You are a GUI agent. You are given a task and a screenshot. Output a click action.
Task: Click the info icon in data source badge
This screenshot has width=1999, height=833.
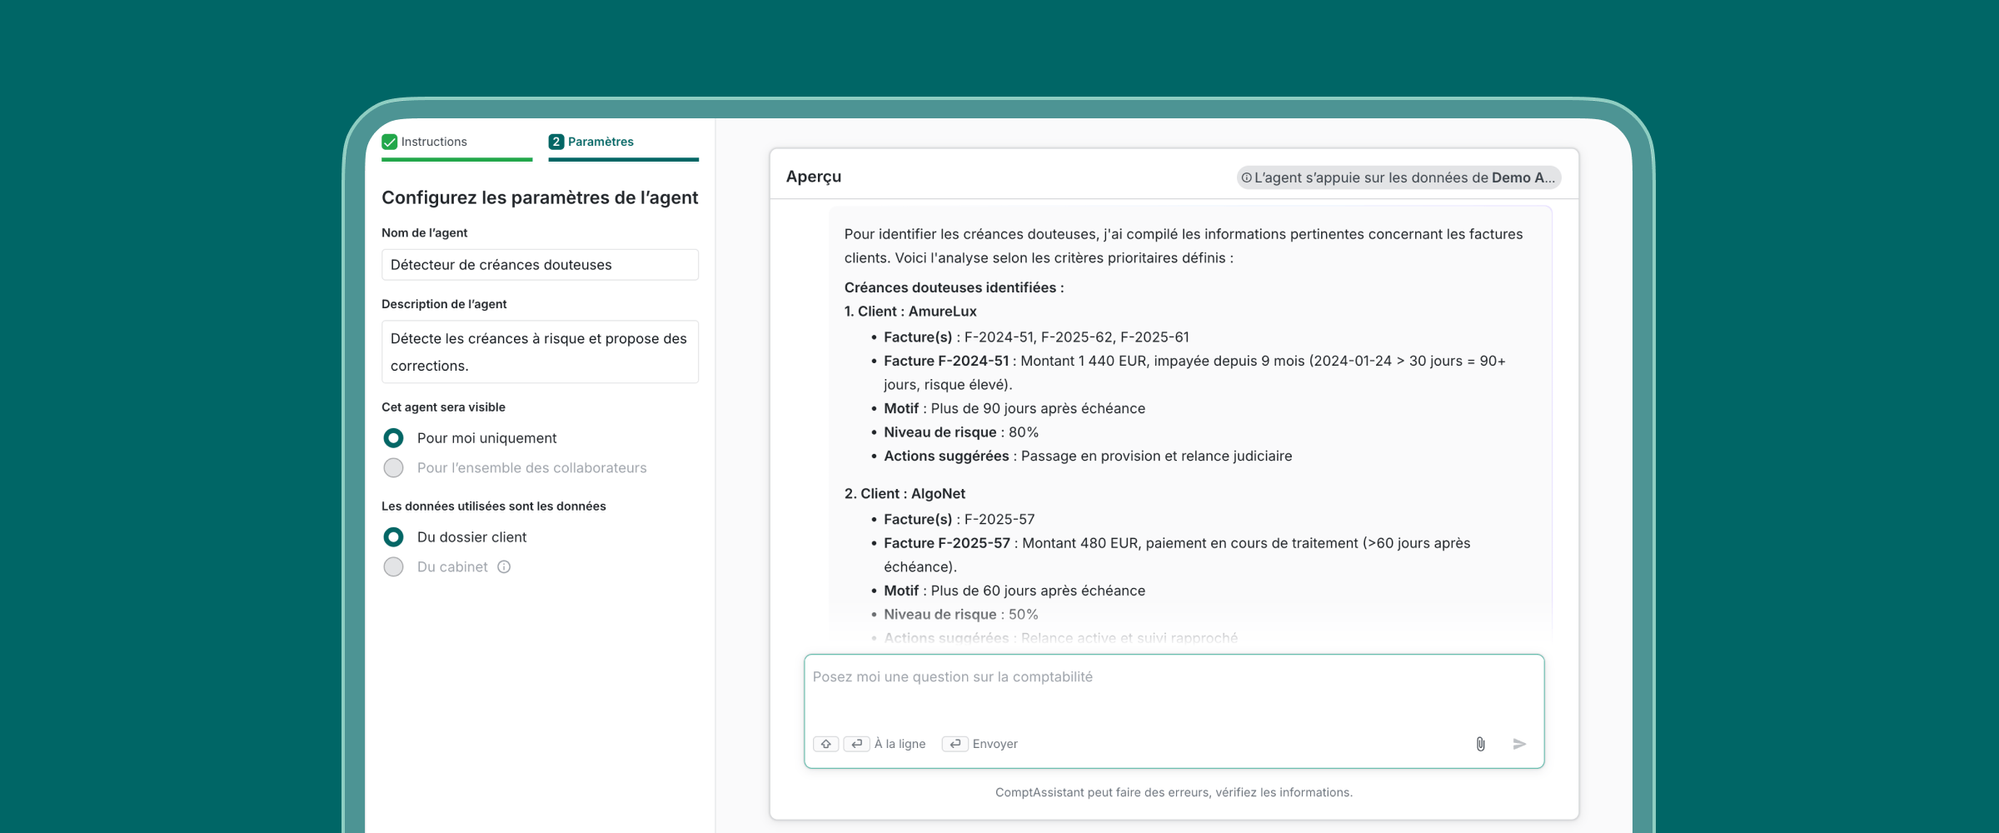[1246, 178]
